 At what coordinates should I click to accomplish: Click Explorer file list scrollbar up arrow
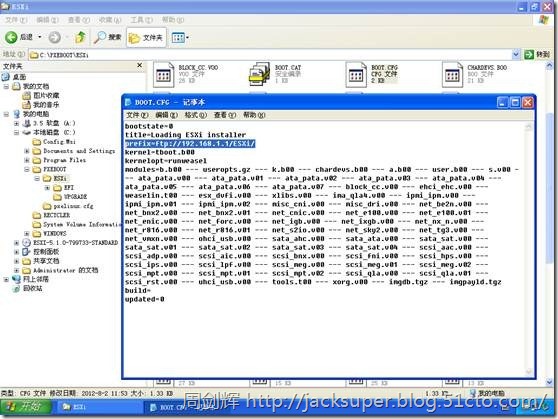(549, 66)
